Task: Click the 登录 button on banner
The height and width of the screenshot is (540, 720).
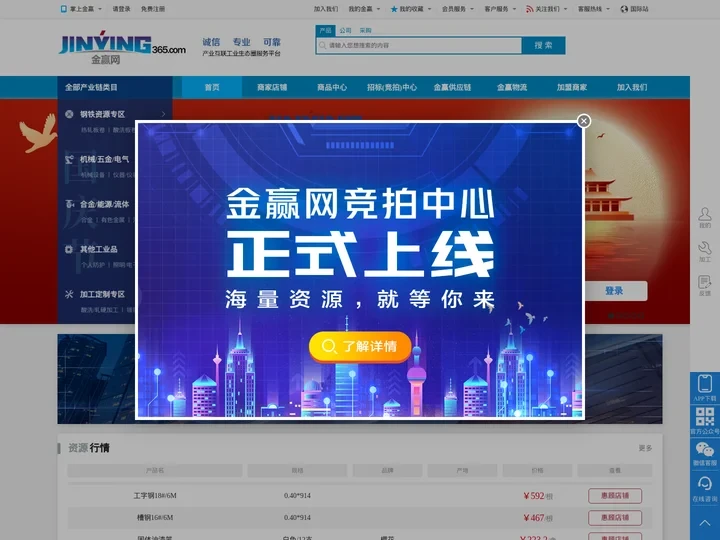Action: point(614,291)
